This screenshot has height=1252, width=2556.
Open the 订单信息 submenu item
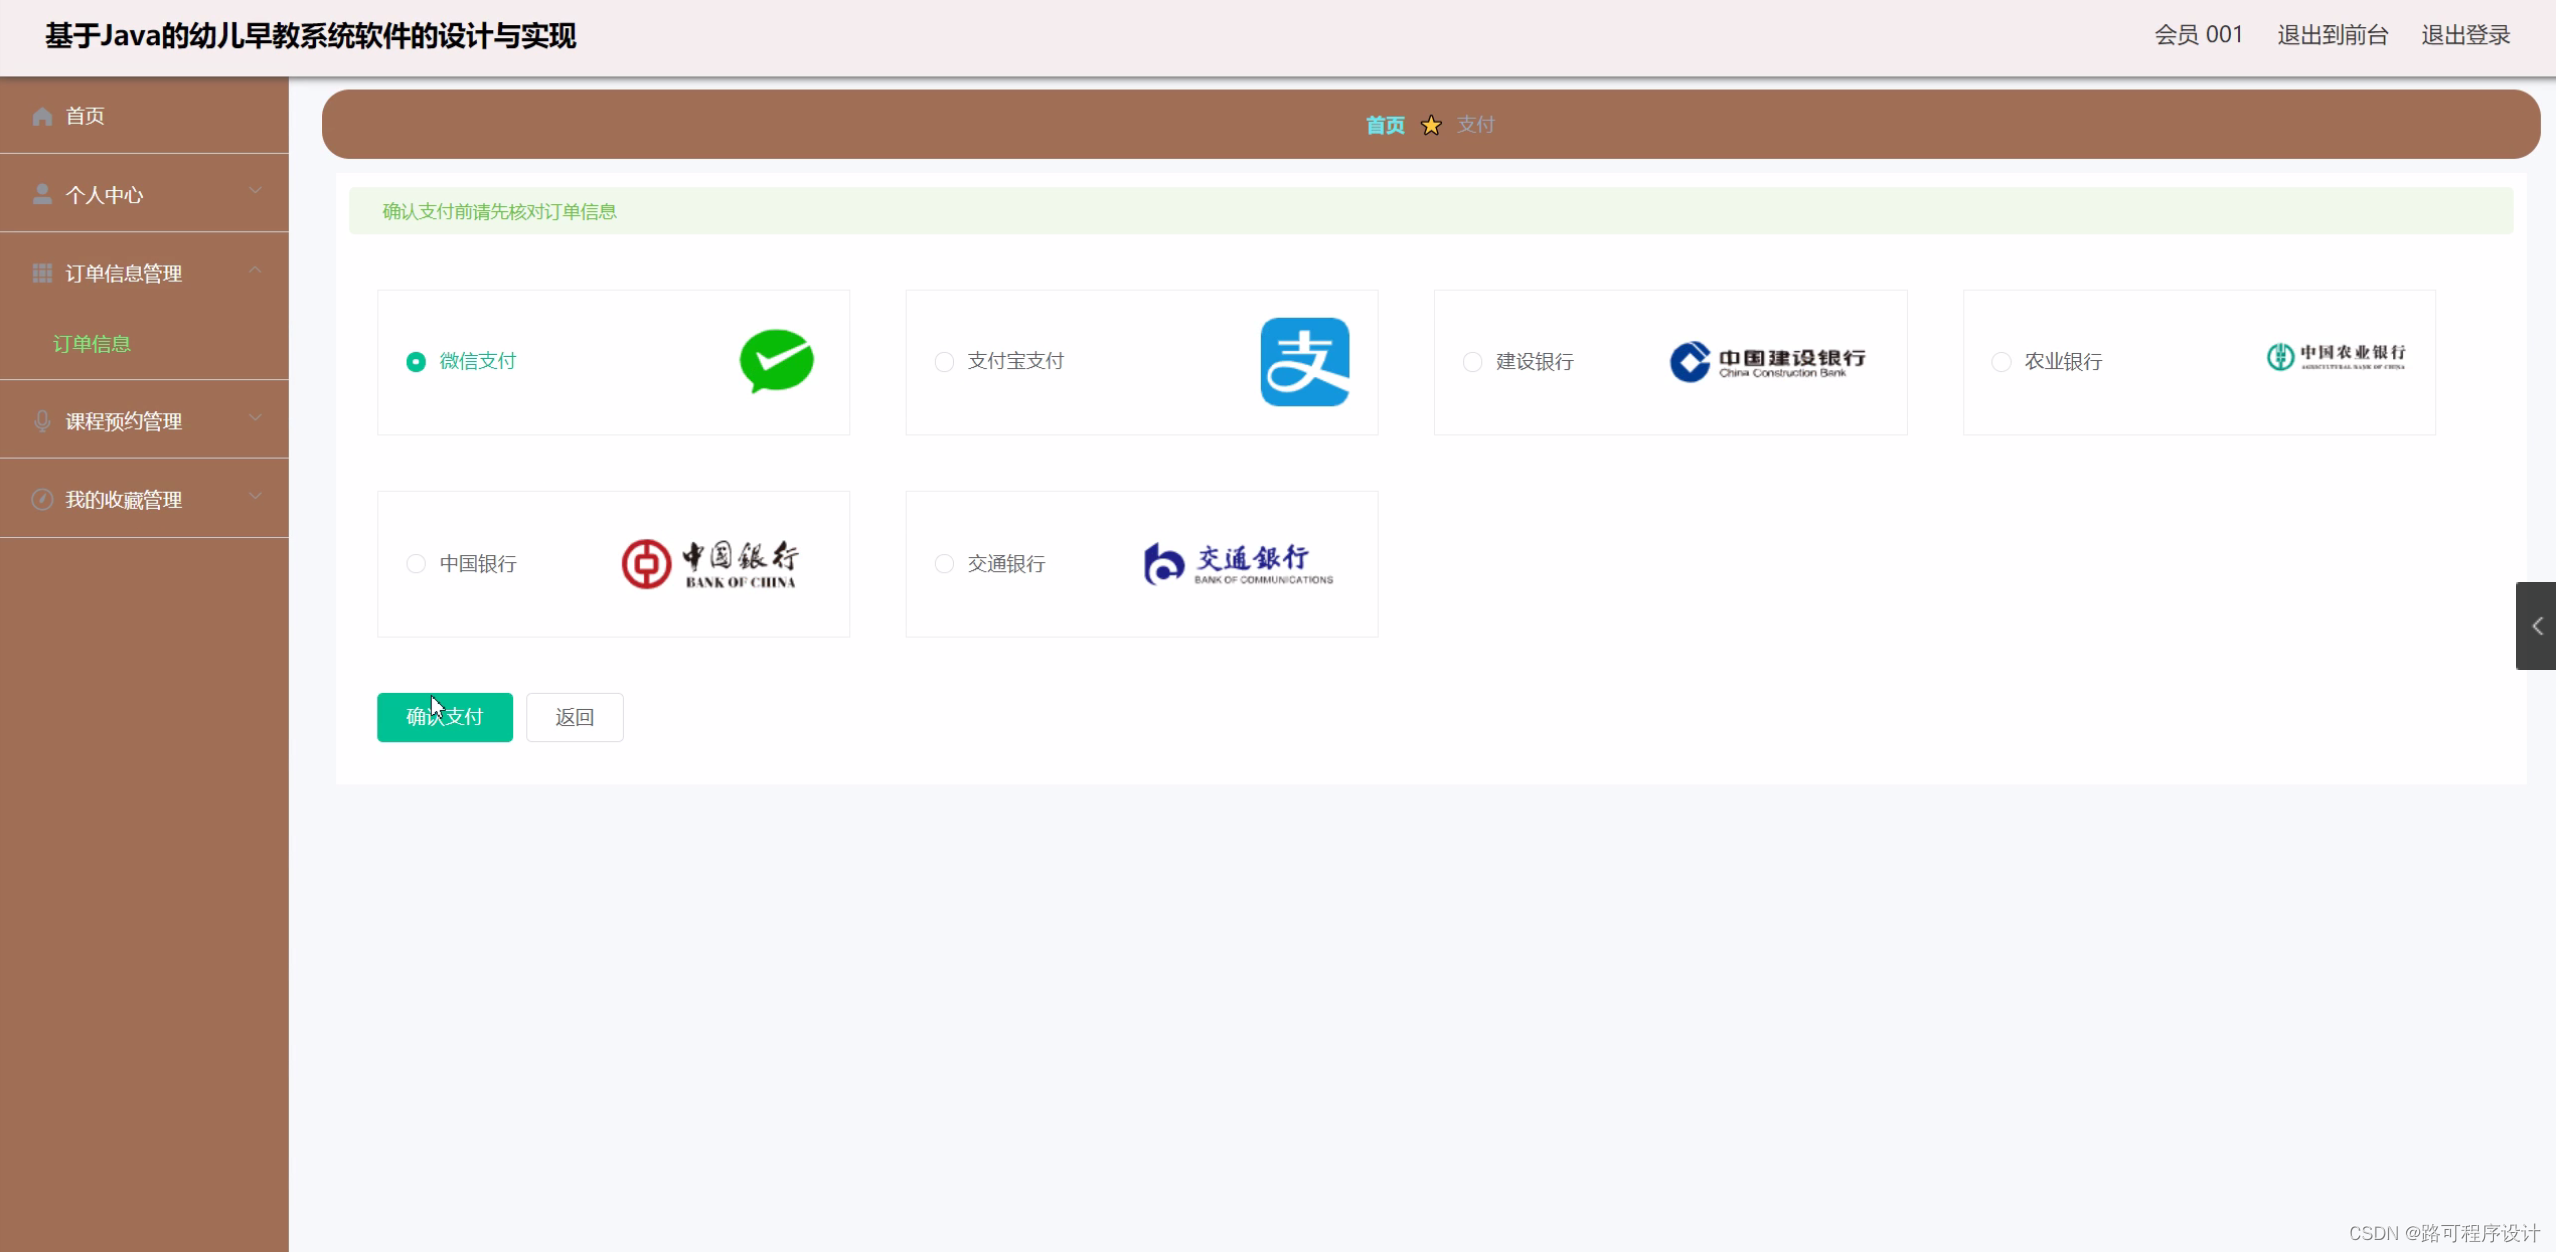coord(92,344)
